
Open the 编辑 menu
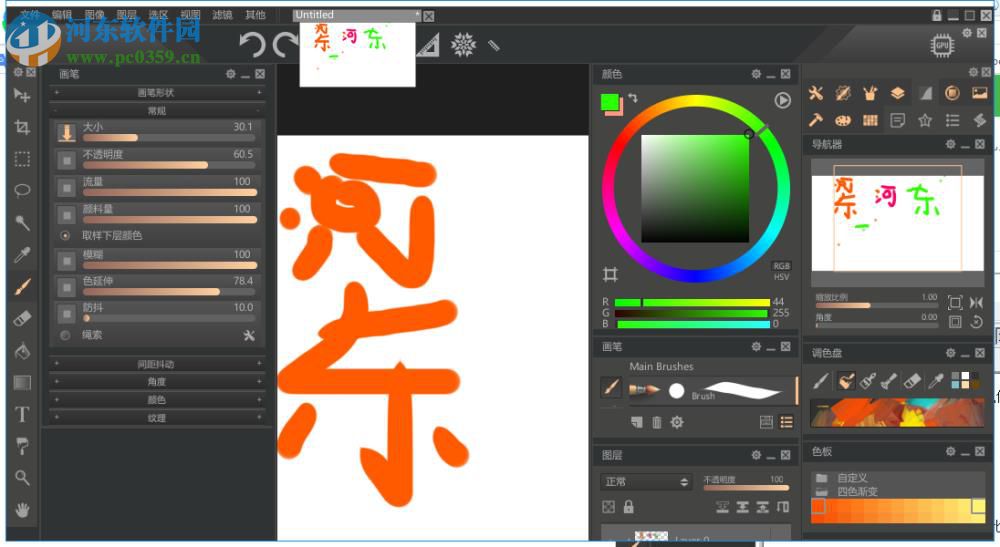(62, 15)
